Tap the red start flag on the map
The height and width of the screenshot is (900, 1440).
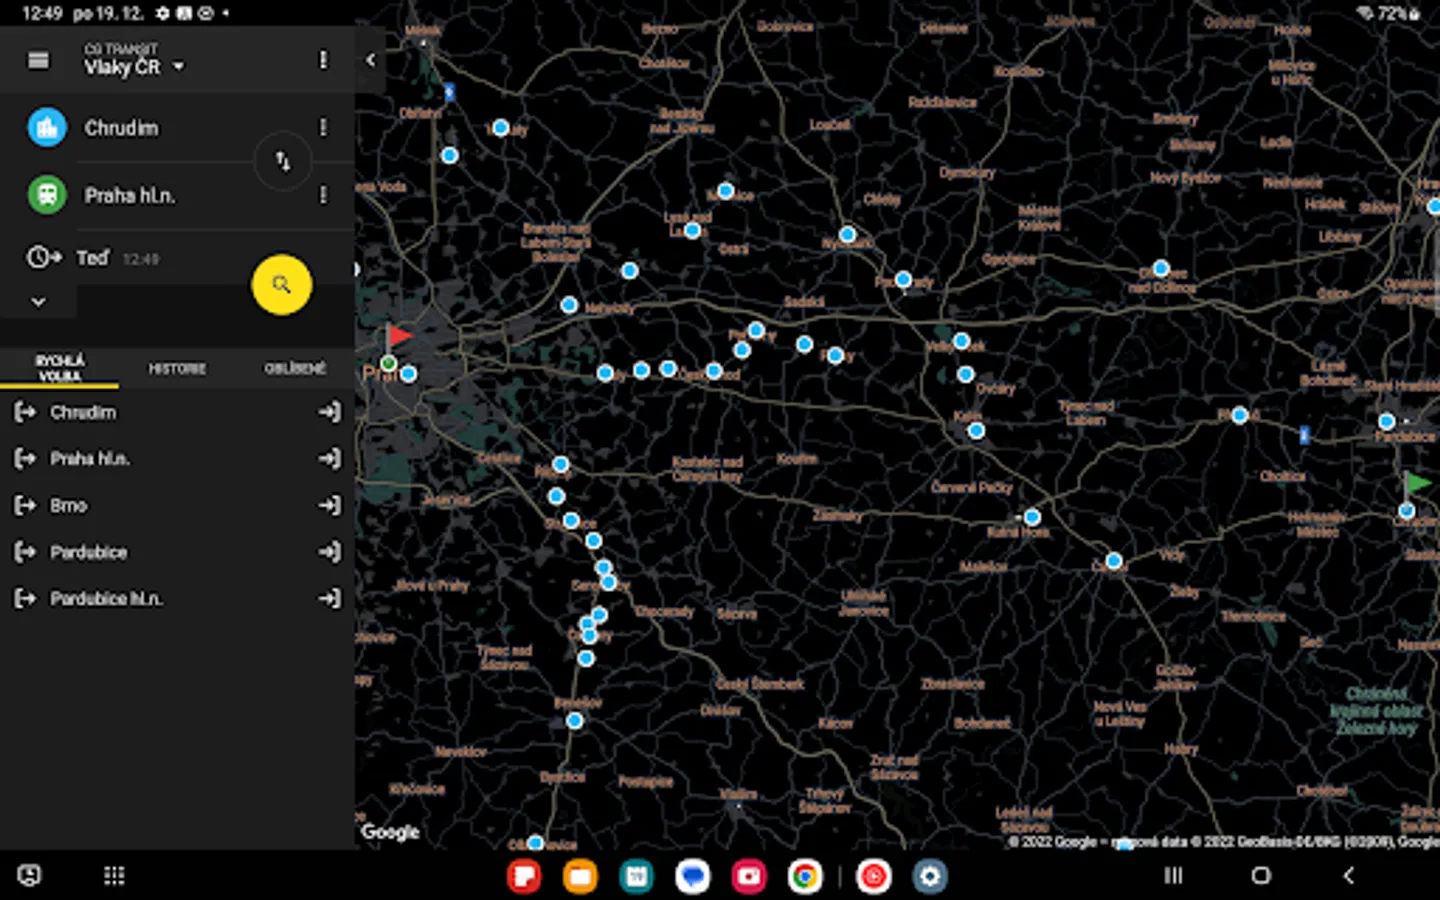(399, 335)
